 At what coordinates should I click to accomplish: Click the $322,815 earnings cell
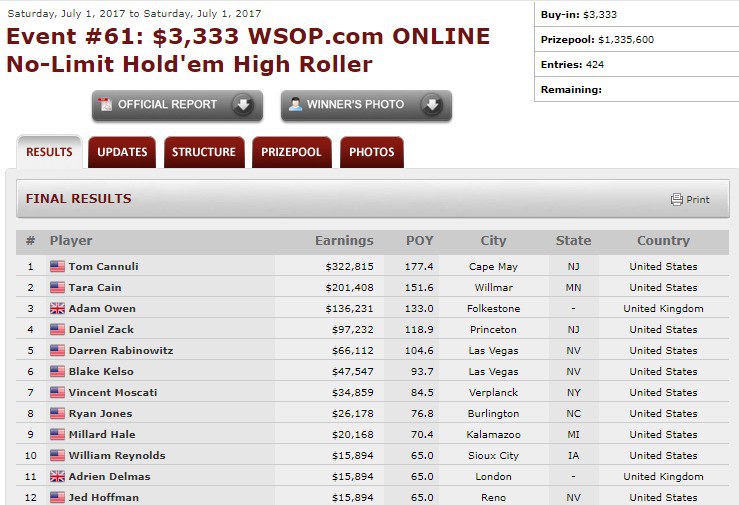tap(349, 267)
